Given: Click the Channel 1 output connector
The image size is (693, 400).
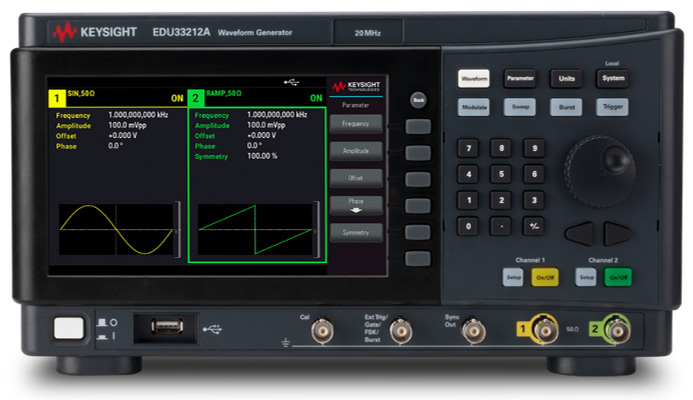Looking at the screenshot, I should click(545, 329).
